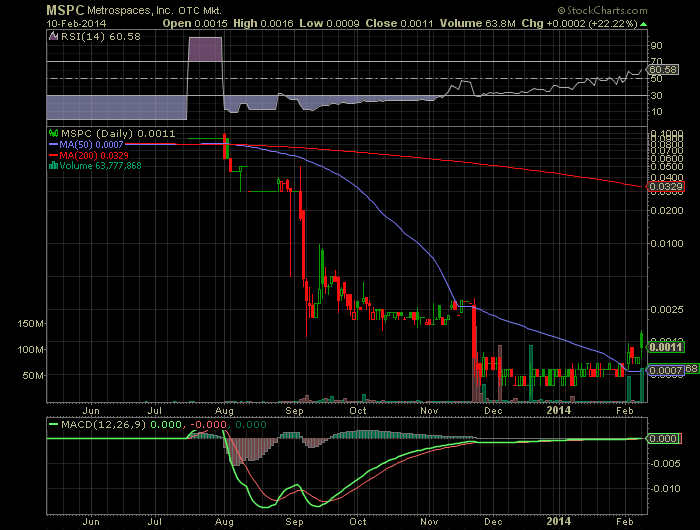Image resolution: width=700 pixels, height=530 pixels.
Task: Click the 'MSPC (Daily) 0.0011' legend text
Action: point(118,134)
